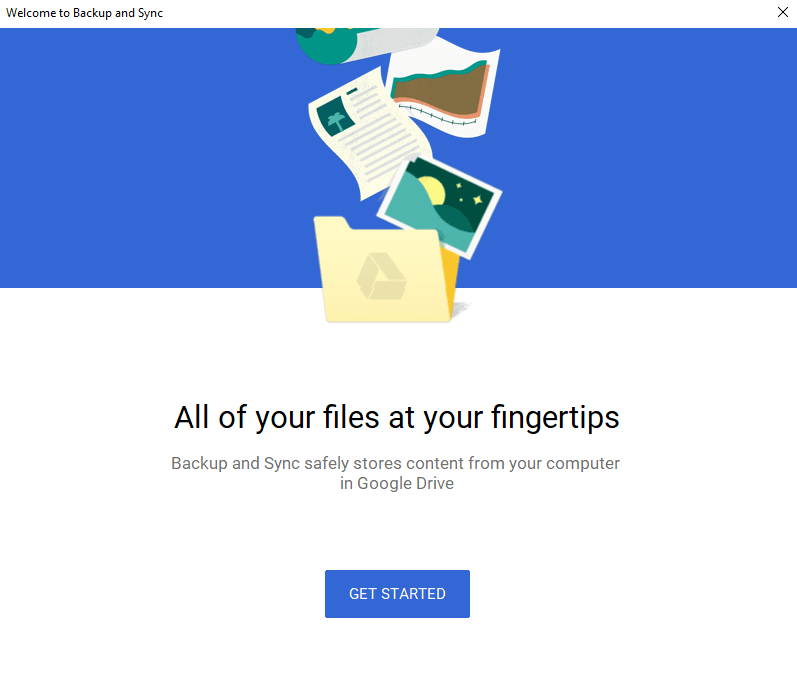Click the heading 'All of your files at your fingertips'

pyautogui.click(x=397, y=418)
